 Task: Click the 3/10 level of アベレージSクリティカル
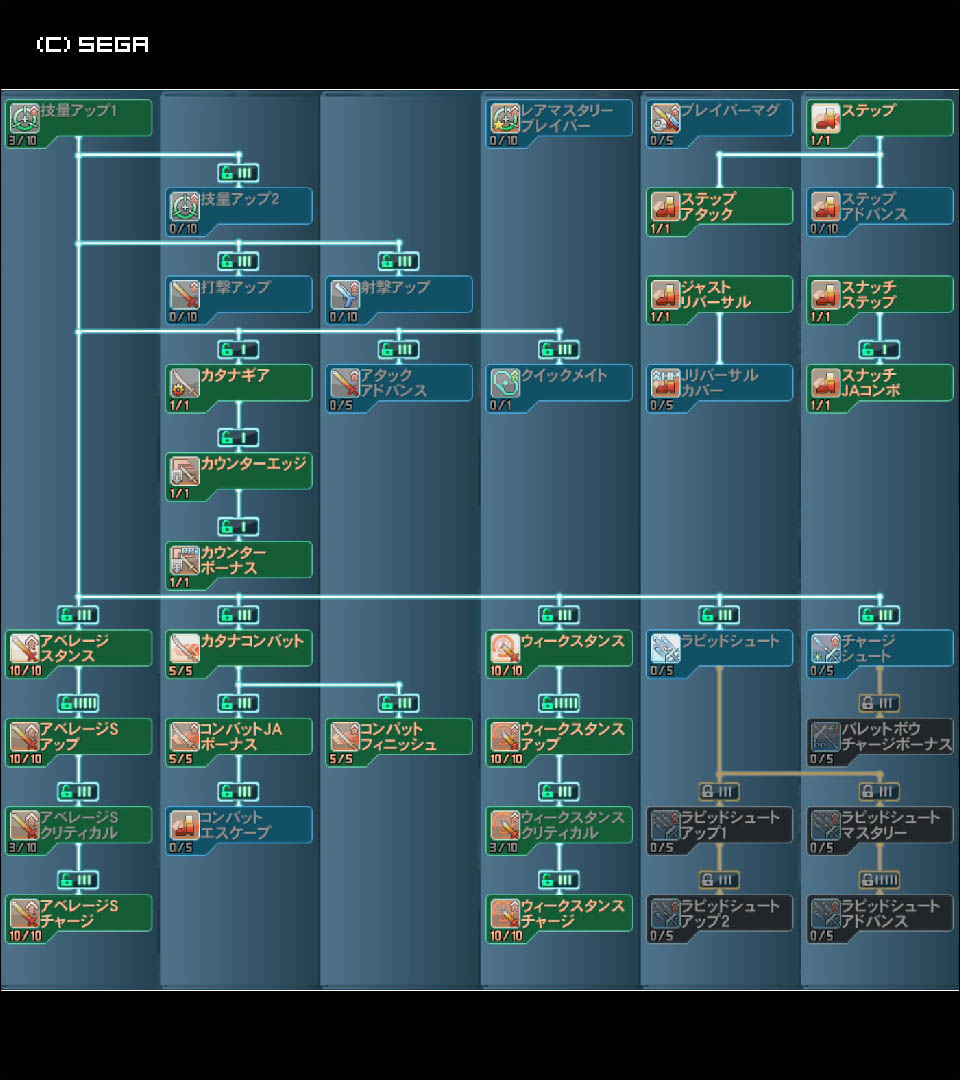23,848
